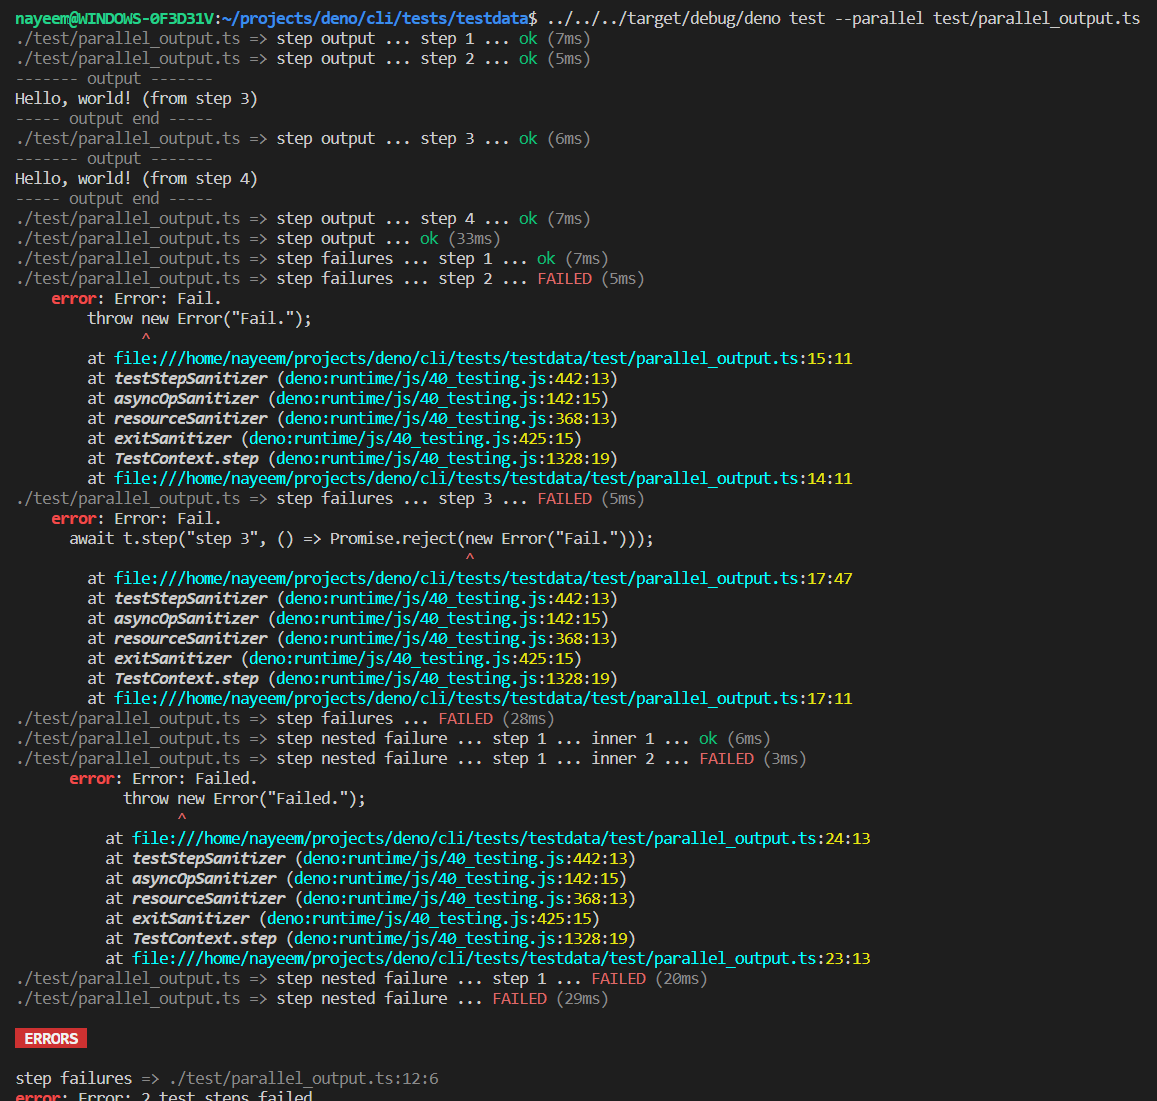Click FAILED on step failures step 2 line
This screenshot has height=1101, width=1157.
click(x=564, y=279)
